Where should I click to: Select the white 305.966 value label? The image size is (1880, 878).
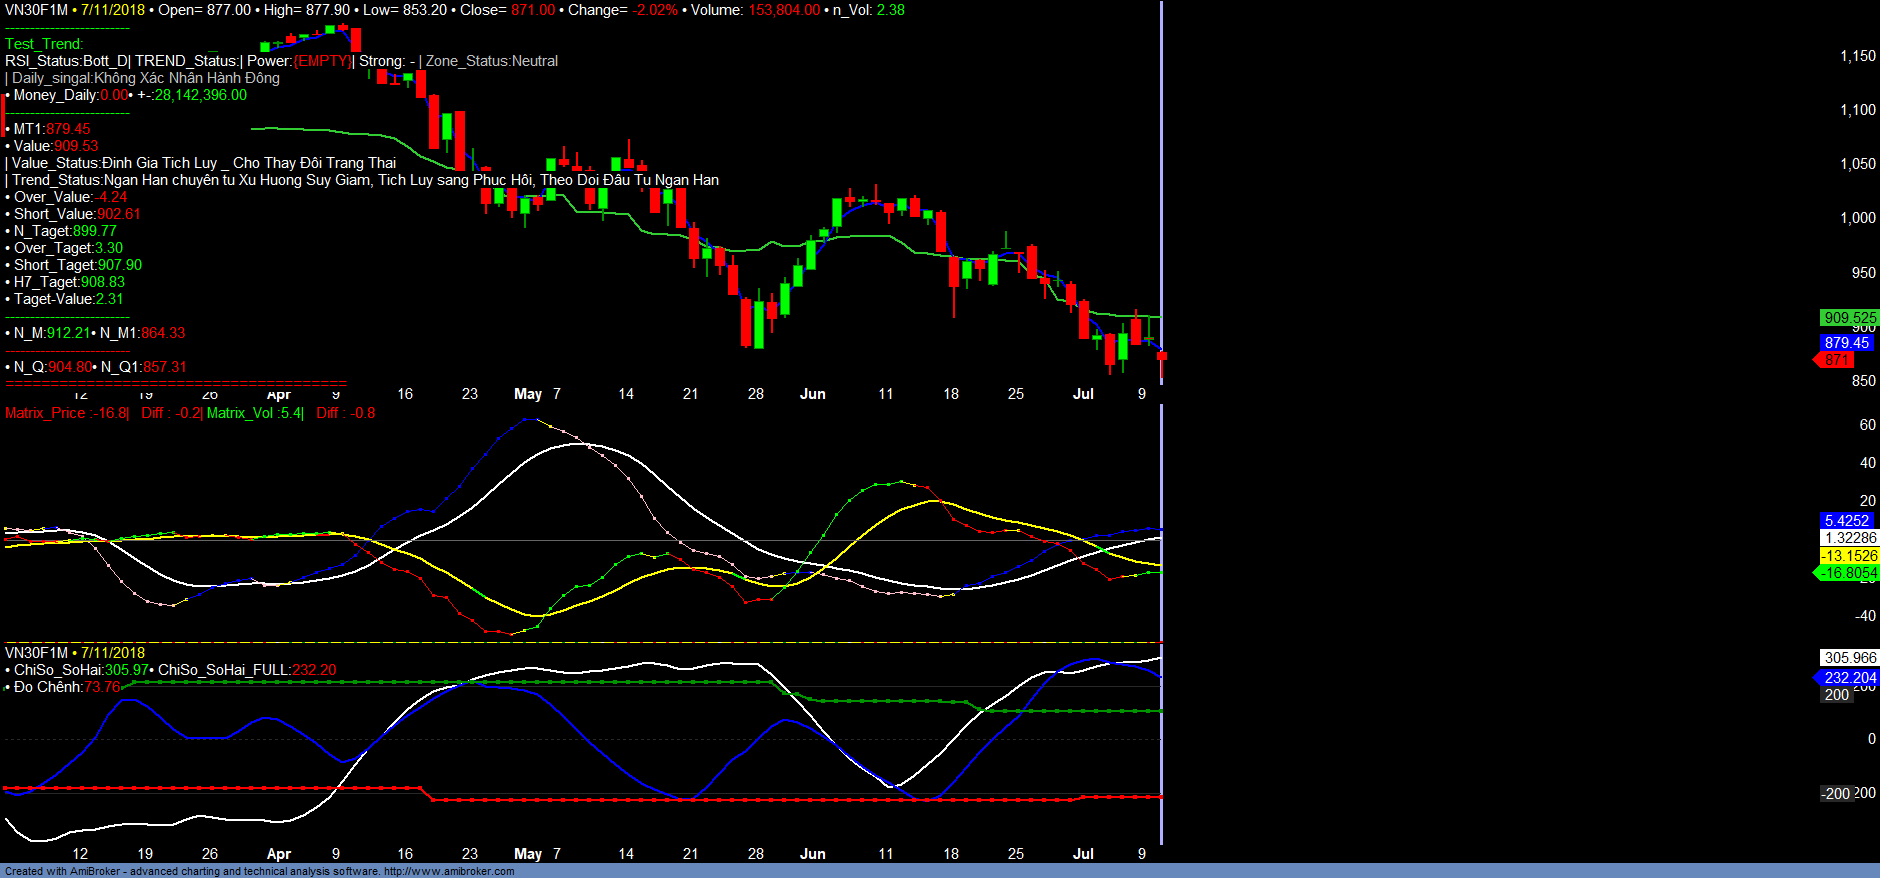[x=1850, y=658]
